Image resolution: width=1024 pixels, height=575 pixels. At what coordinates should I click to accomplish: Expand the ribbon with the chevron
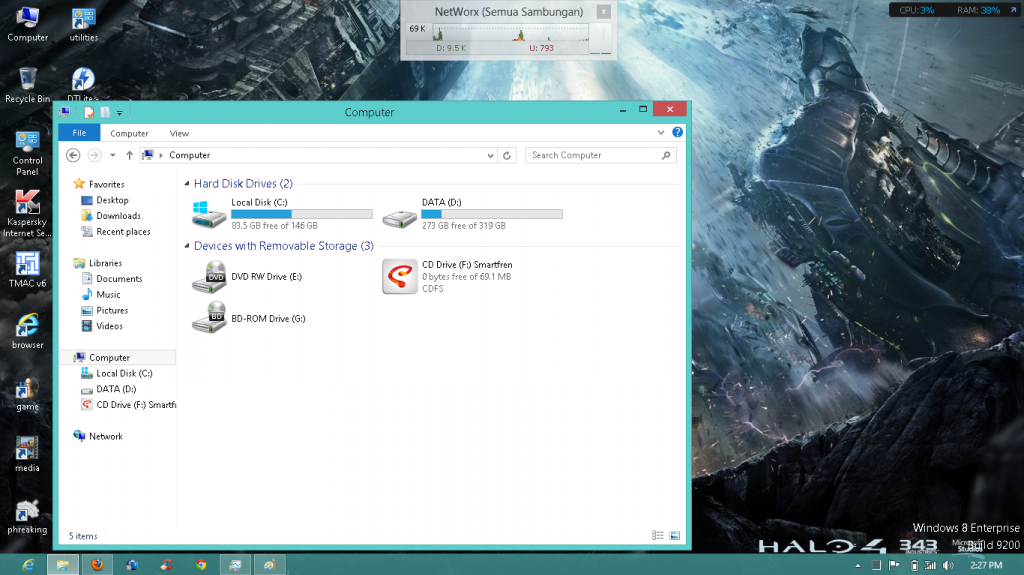coord(661,133)
